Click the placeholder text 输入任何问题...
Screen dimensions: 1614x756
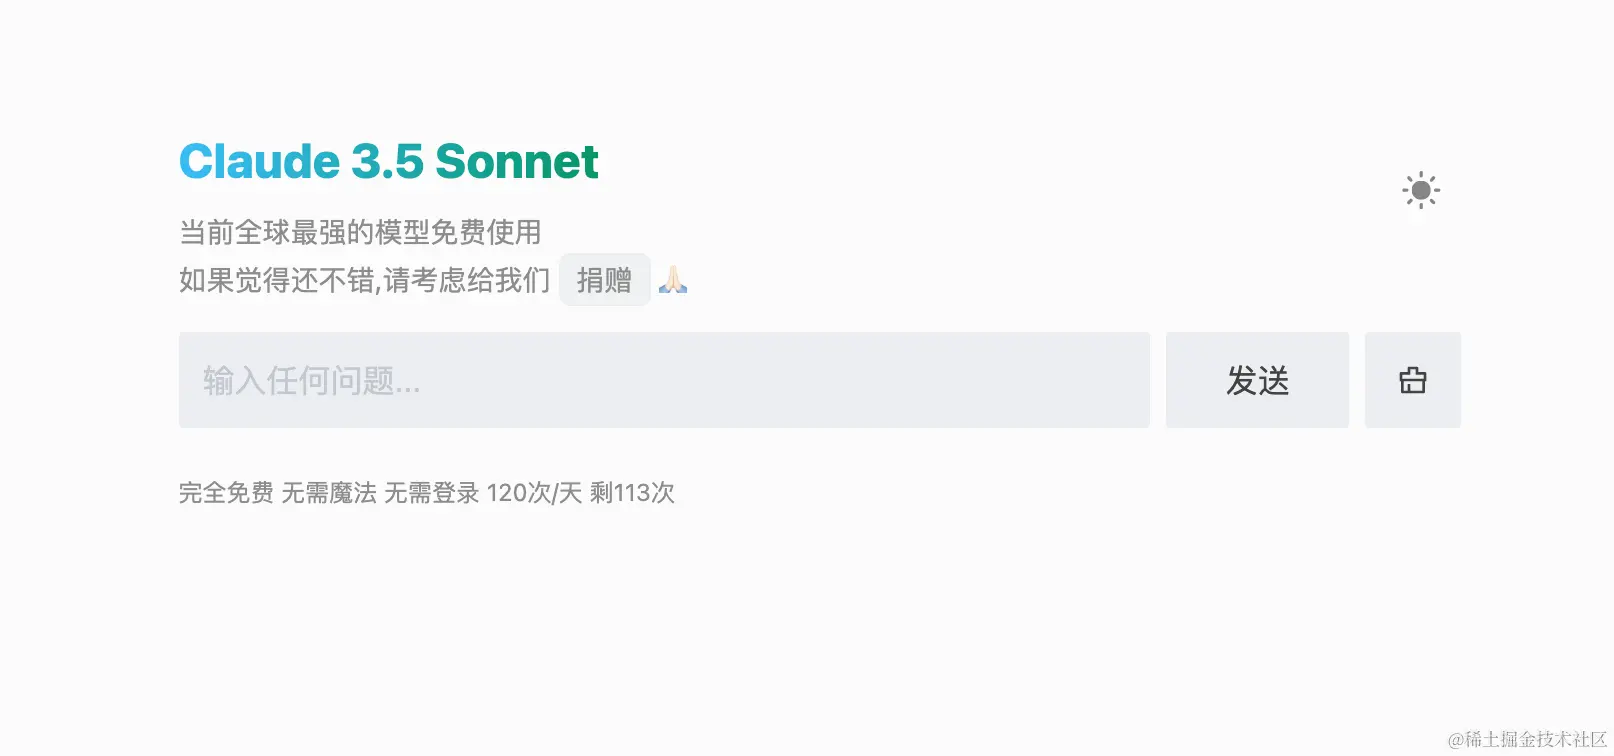click(311, 381)
